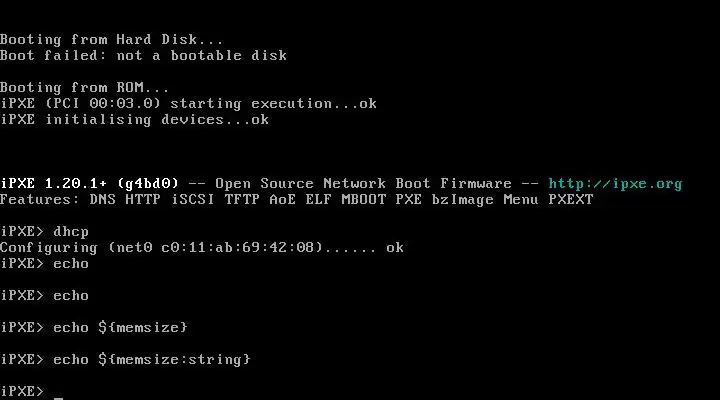This screenshot has height=400, width=720.
Task: Select the "Boot failed: not a bootable disk" message
Action: tap(143, 55)
